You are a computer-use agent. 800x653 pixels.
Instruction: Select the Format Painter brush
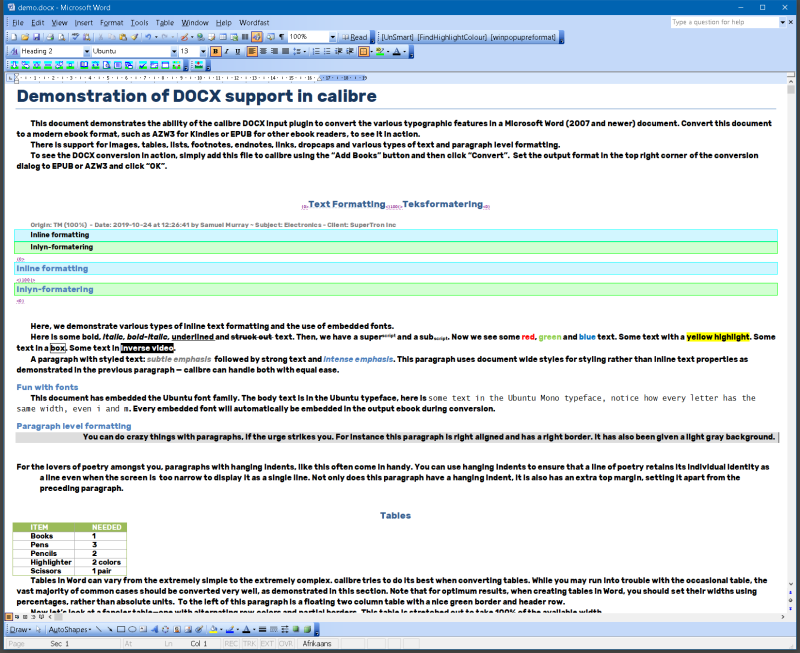[134, 37]
